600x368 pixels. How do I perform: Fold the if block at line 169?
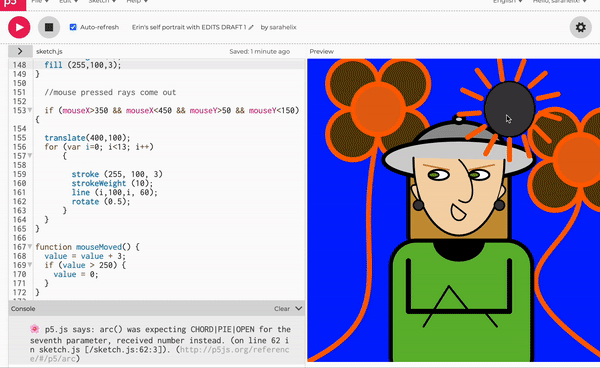(x=30, y=265)
